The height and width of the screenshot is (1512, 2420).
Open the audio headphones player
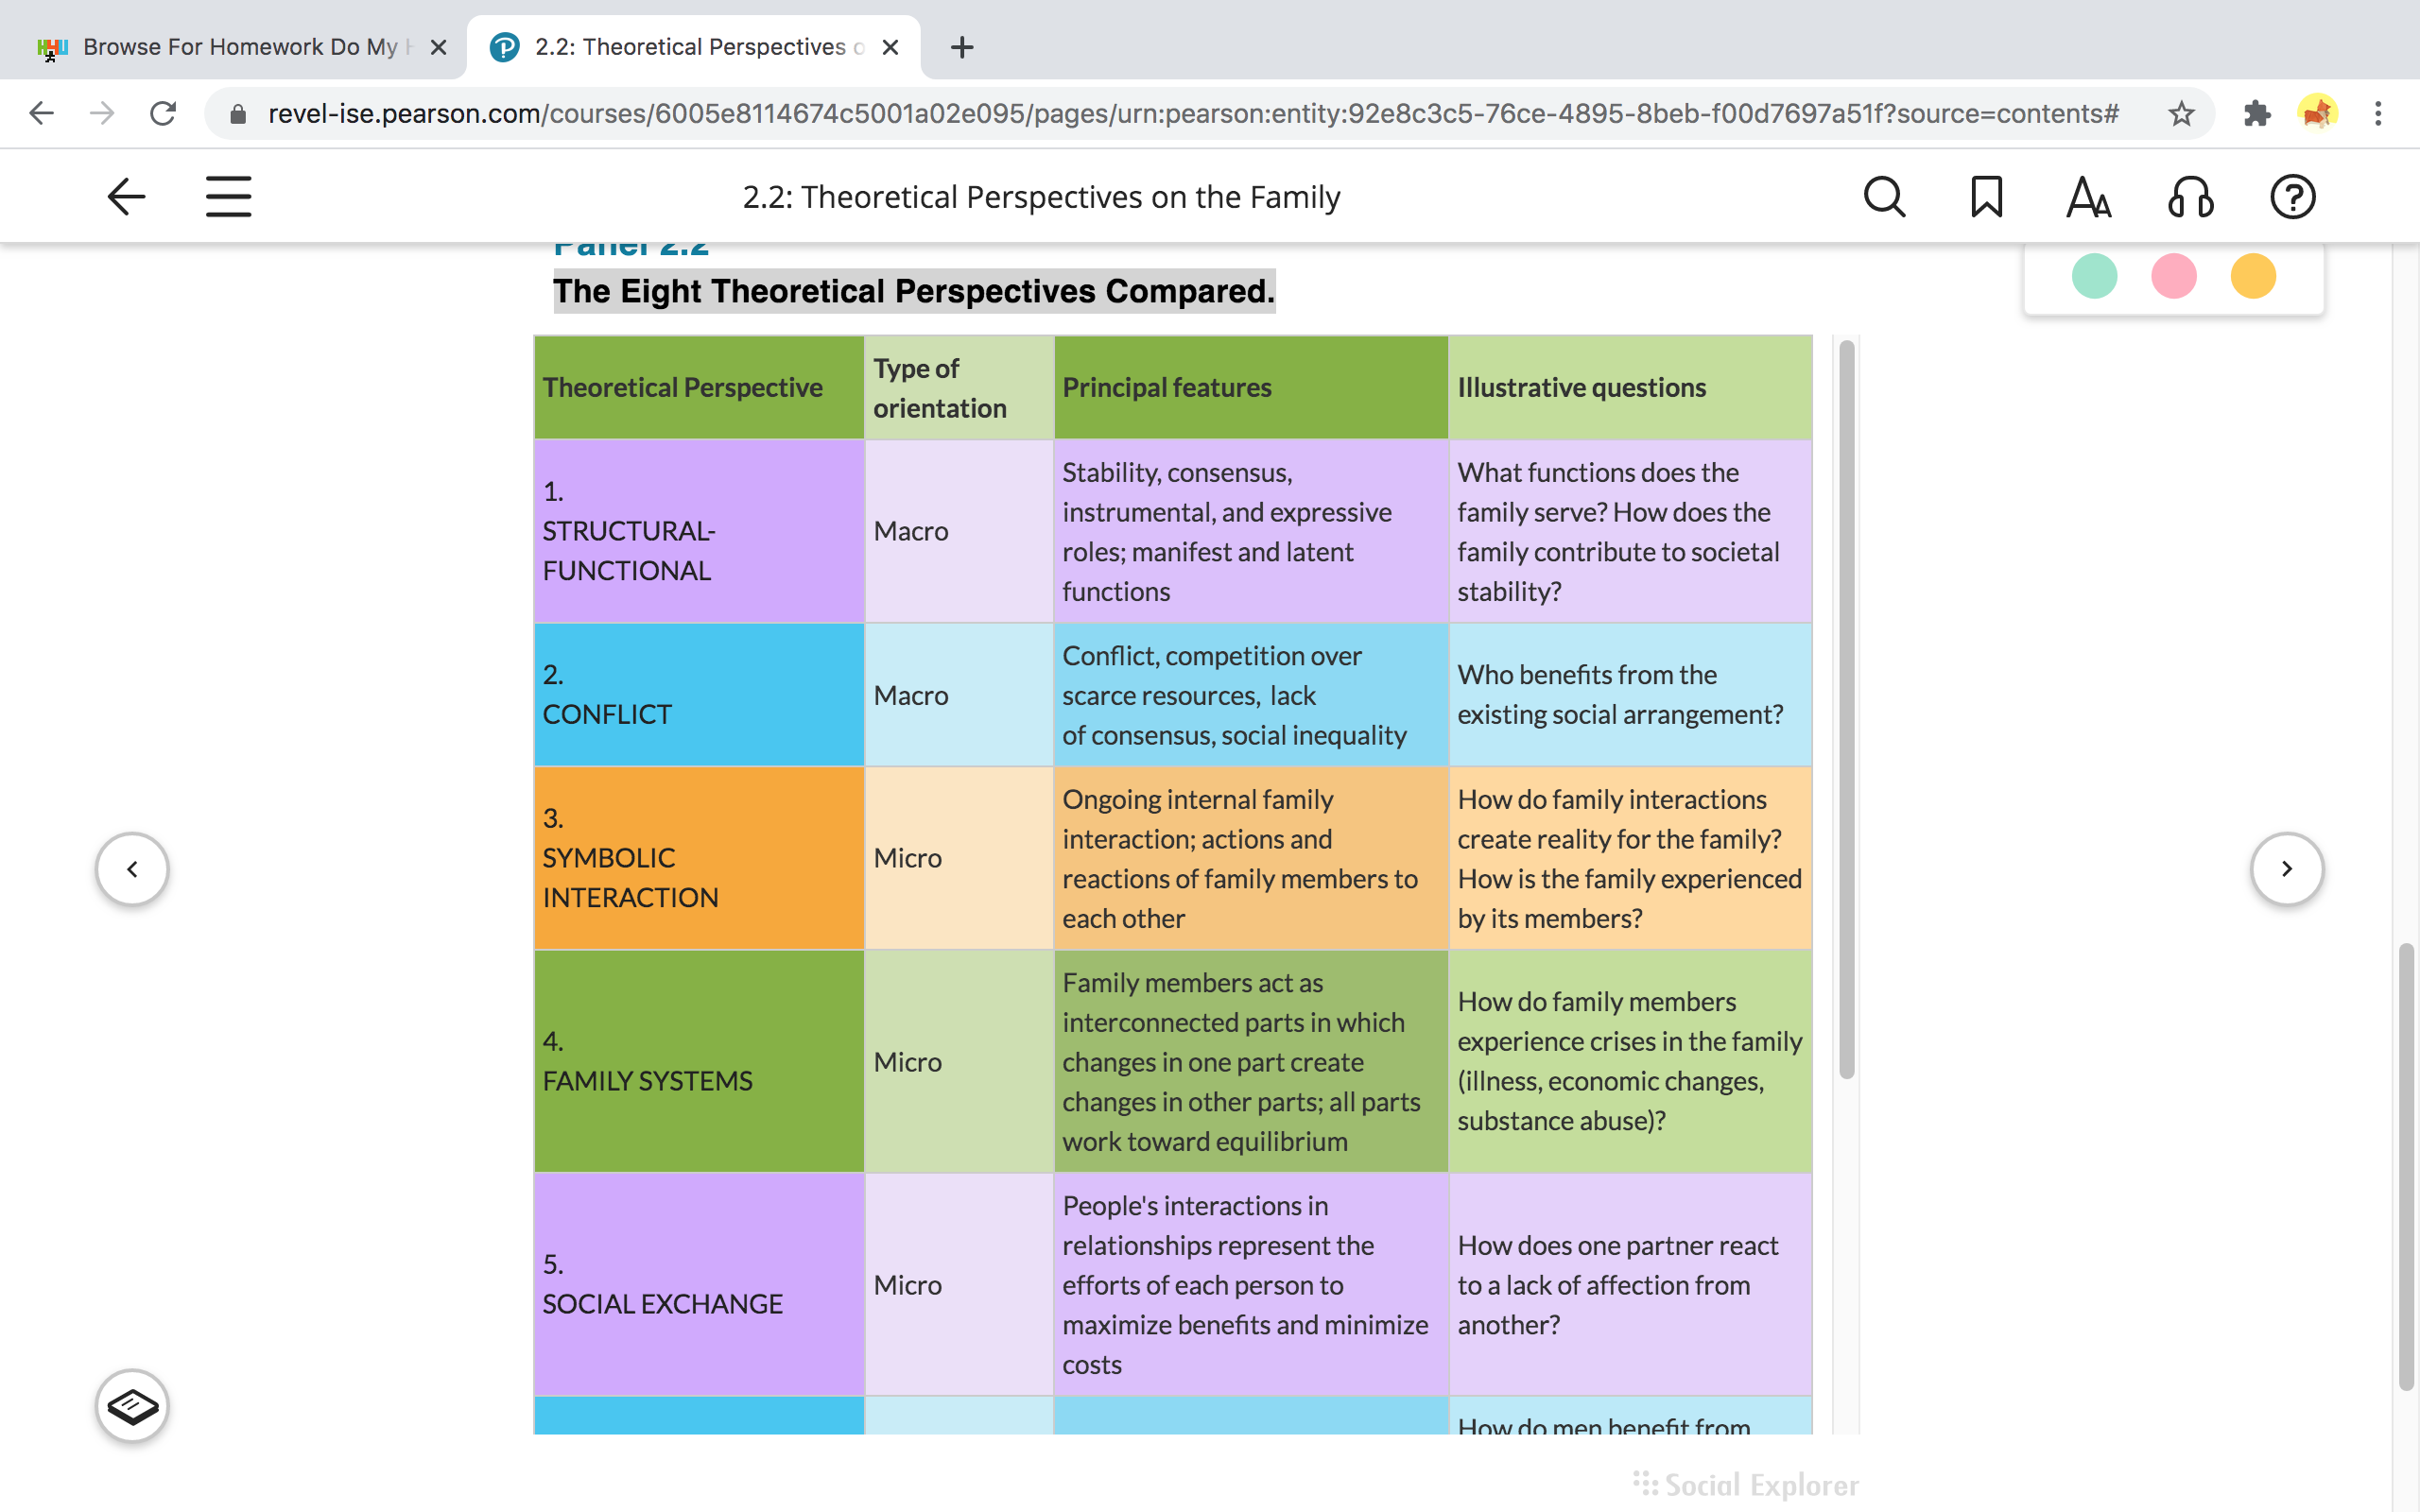click(2190, 197)
